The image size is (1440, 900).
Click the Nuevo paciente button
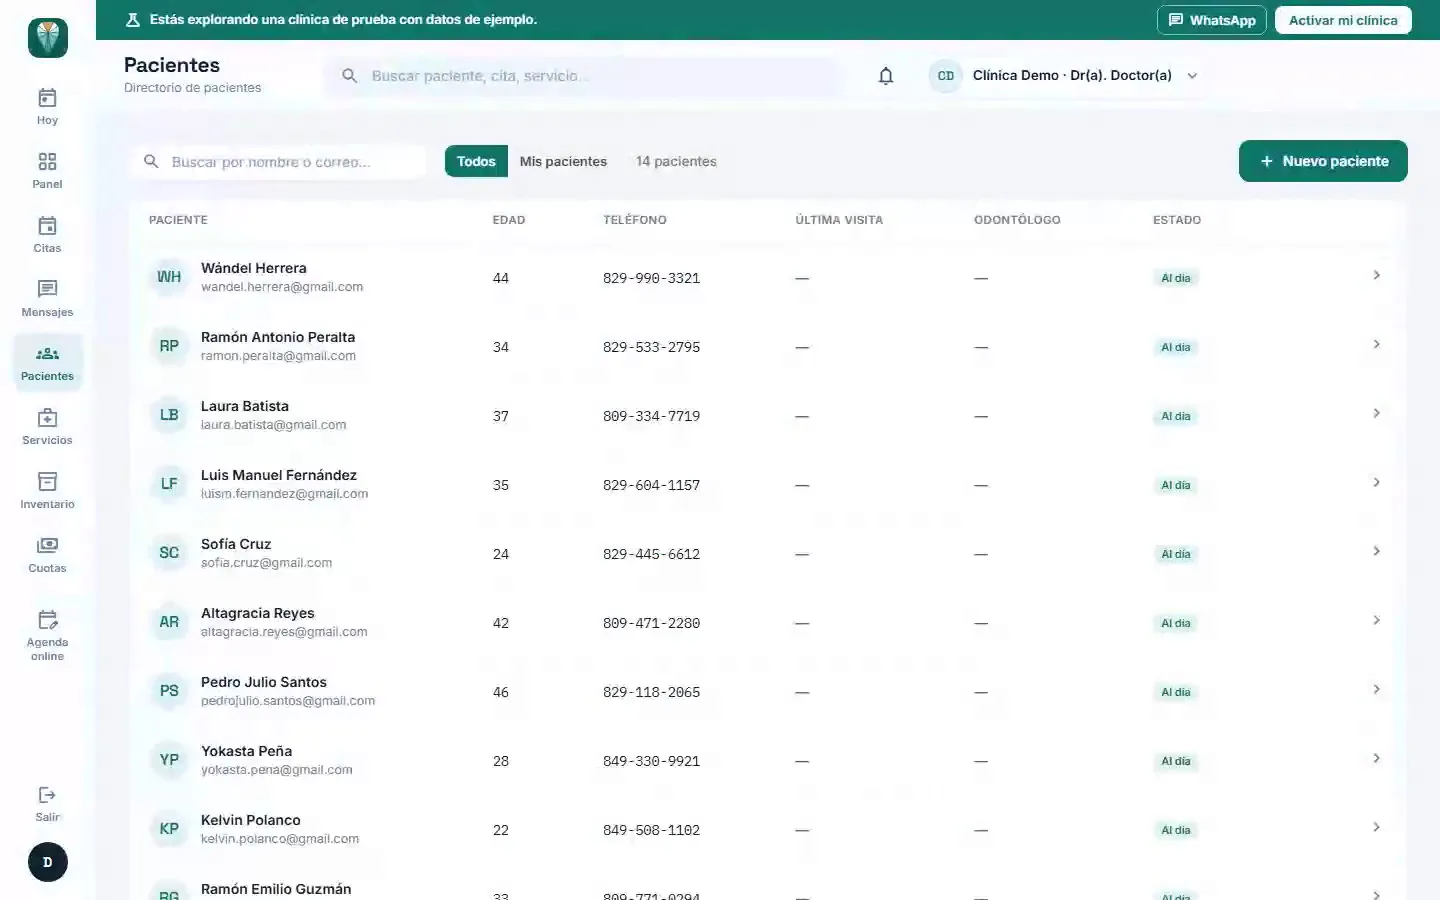pos(1323,161)
